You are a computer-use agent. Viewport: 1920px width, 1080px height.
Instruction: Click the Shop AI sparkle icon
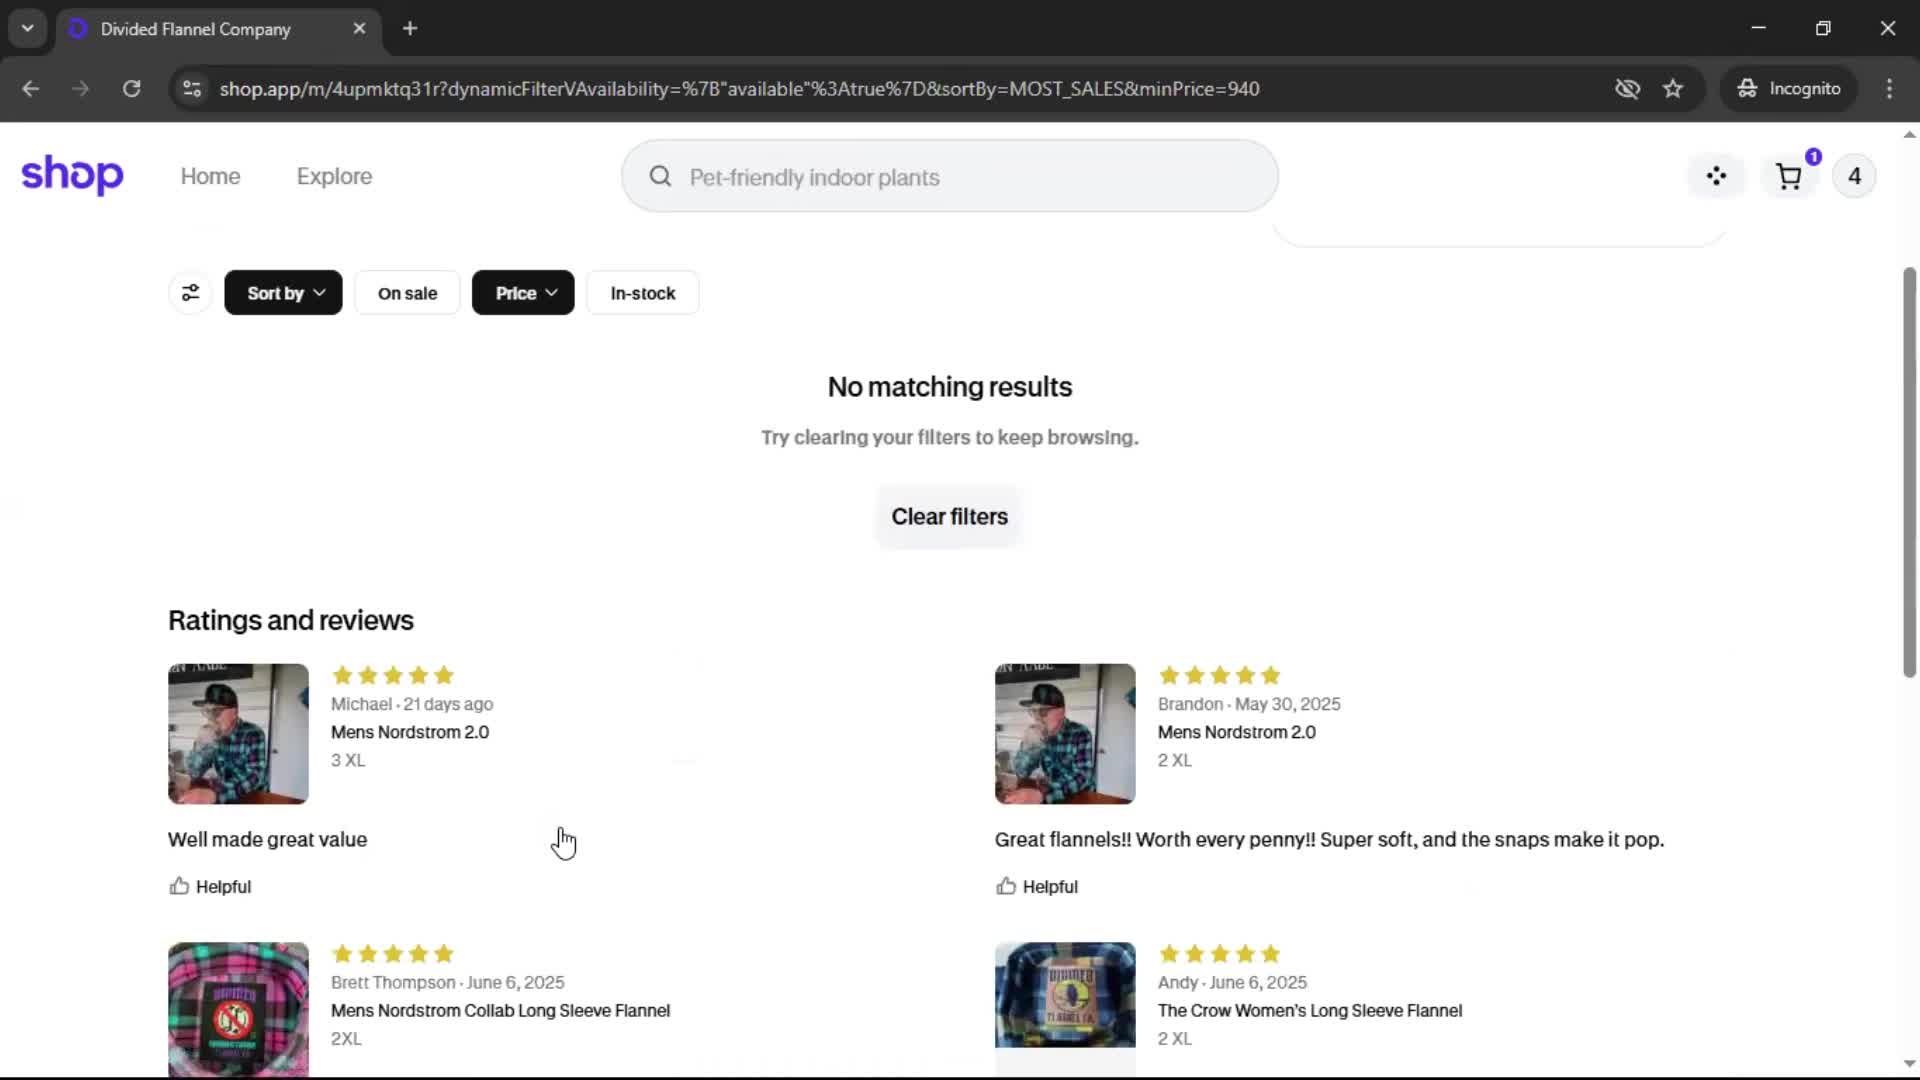pyautogui.click(x=1716, y=177)
